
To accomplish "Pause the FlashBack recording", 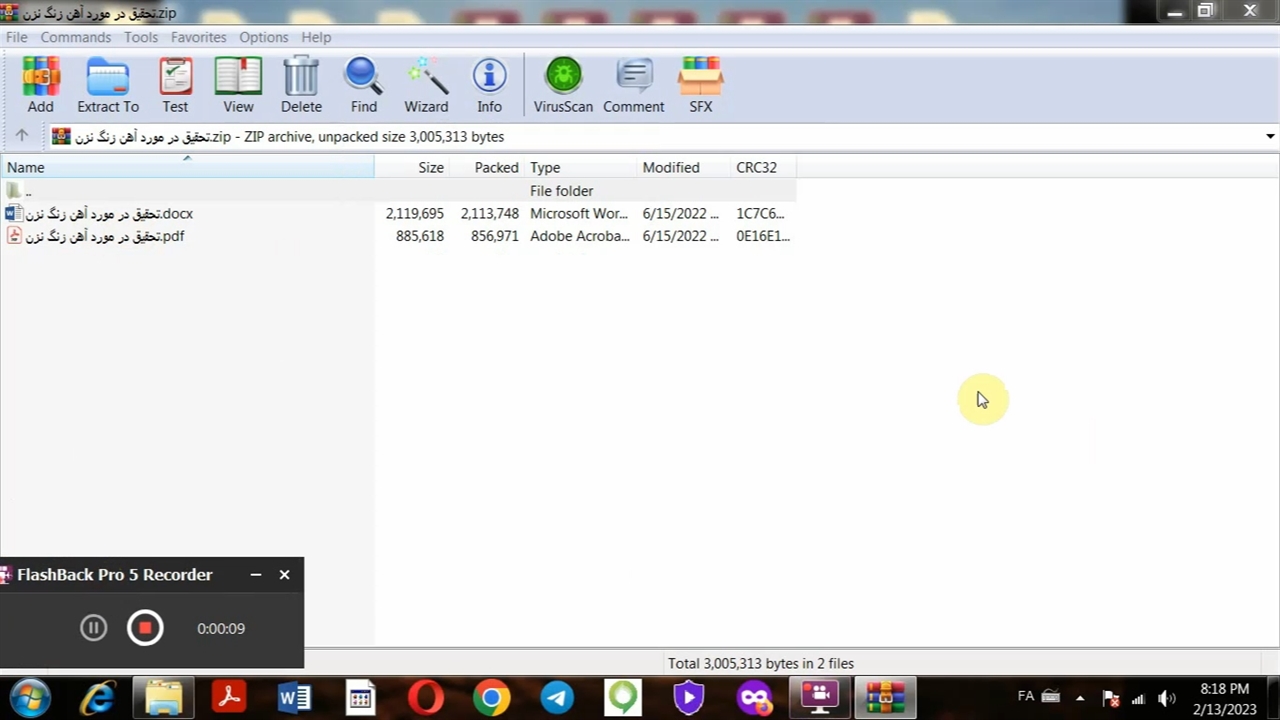I will tap(93, 628).
